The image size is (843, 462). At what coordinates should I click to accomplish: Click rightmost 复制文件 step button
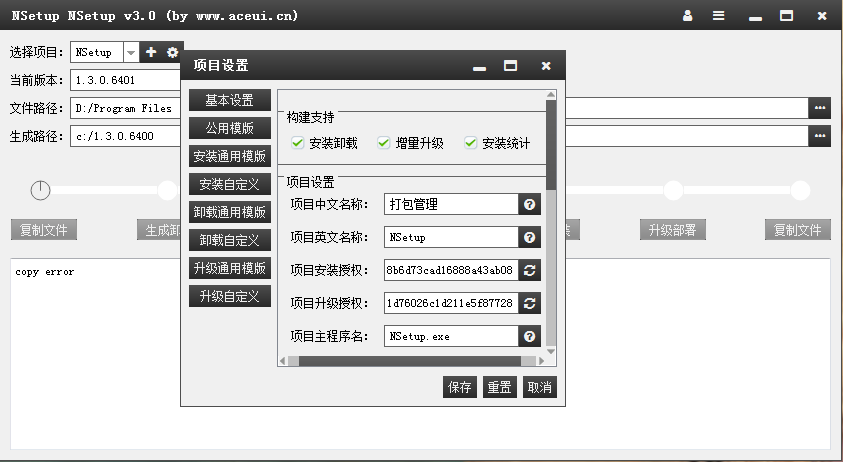[798, 230]
